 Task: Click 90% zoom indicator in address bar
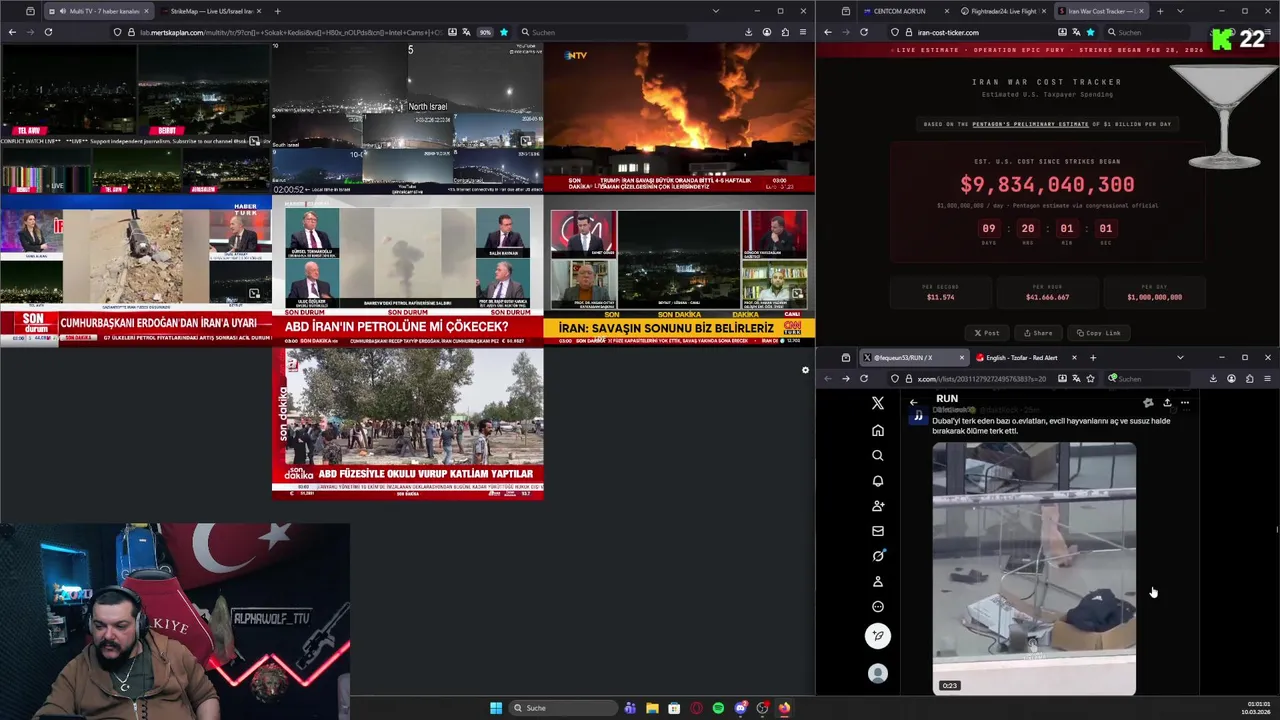[x=485, y=32]
